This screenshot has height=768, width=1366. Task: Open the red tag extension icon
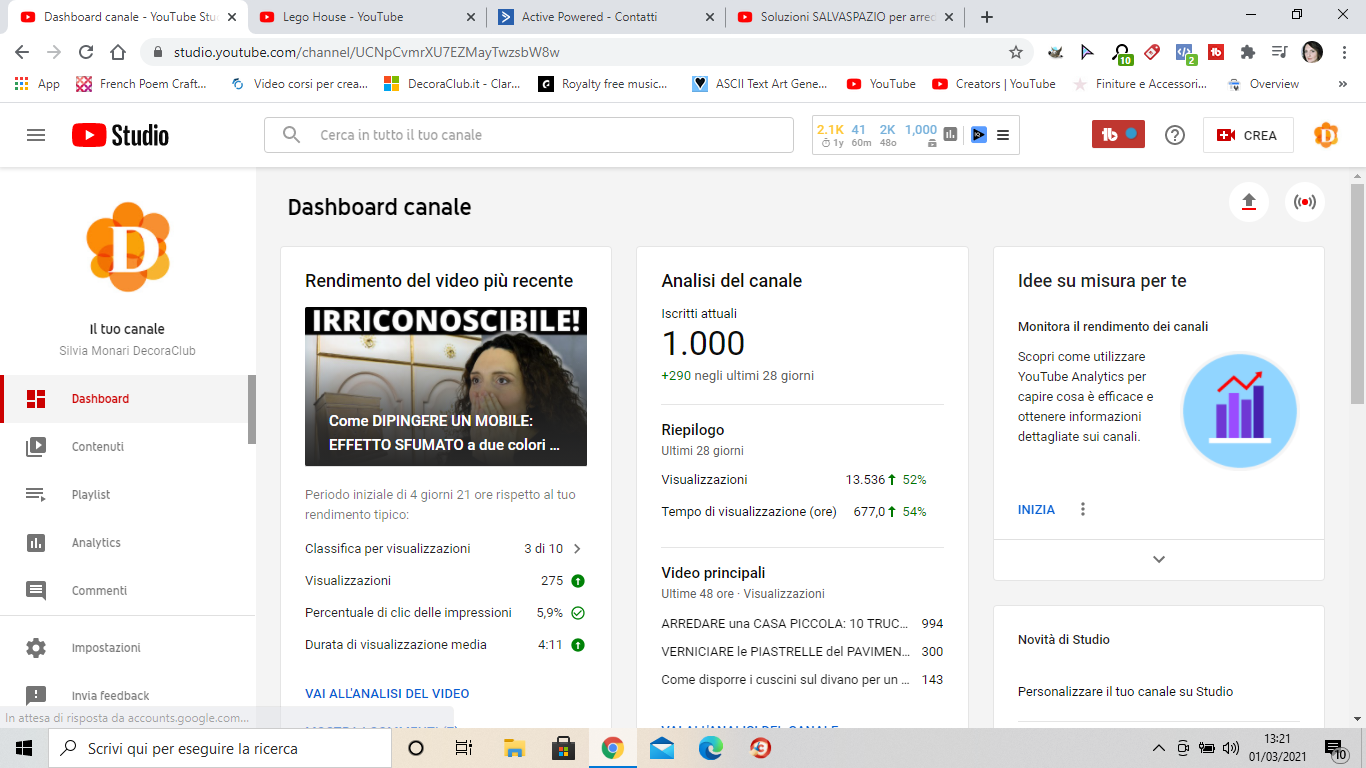1152,52
